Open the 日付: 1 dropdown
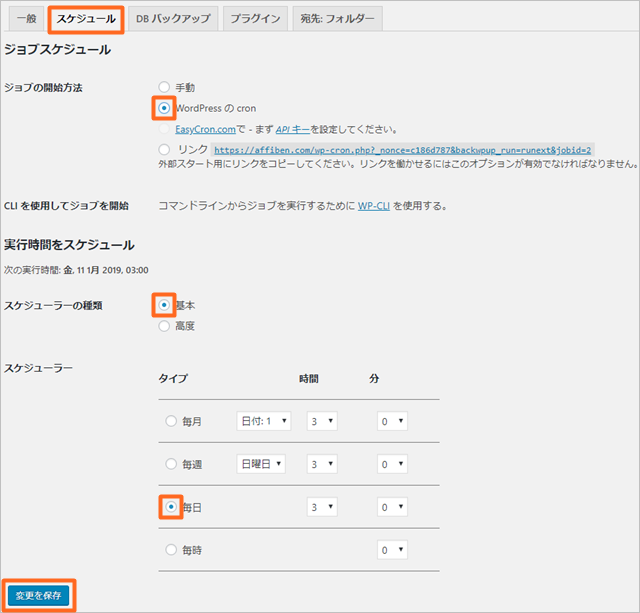This screenshot has width=640, height=613. click(263, 422)
